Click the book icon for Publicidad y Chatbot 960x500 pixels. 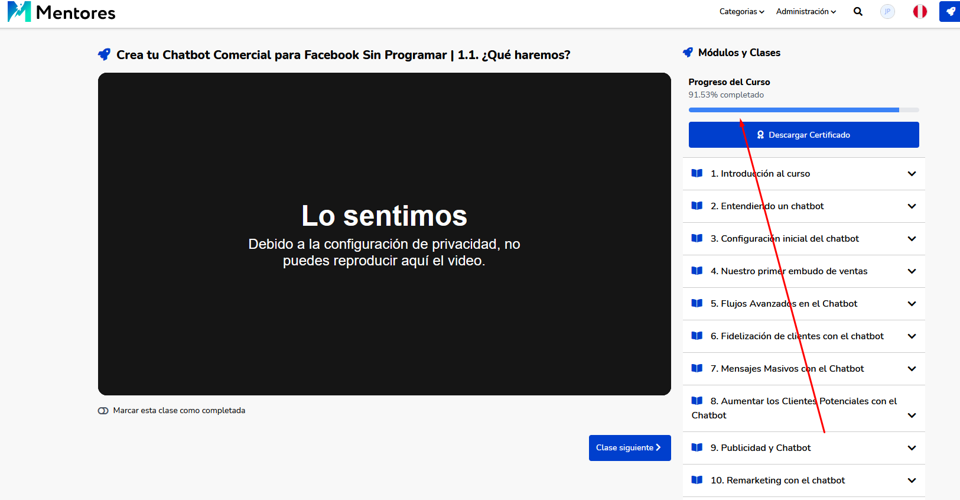click(697, 447)
